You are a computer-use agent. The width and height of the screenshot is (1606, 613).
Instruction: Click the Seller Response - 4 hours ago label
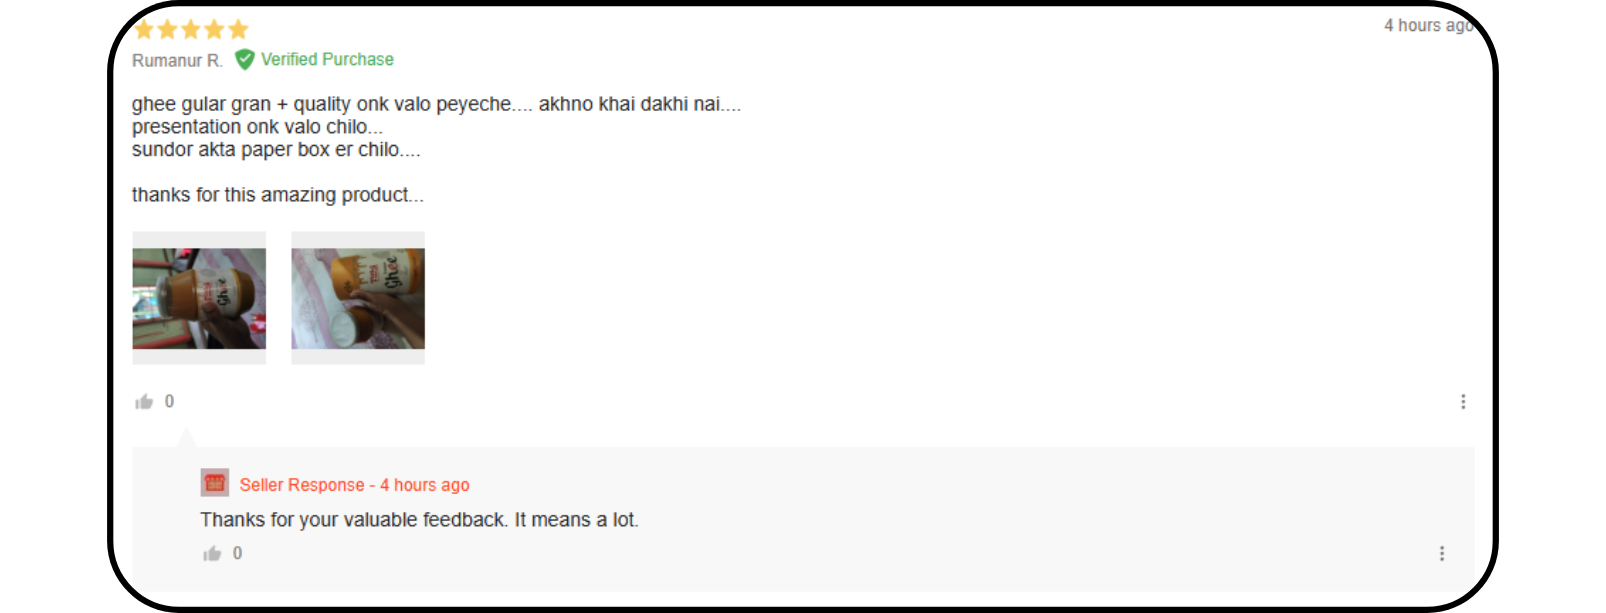point(354,485)
